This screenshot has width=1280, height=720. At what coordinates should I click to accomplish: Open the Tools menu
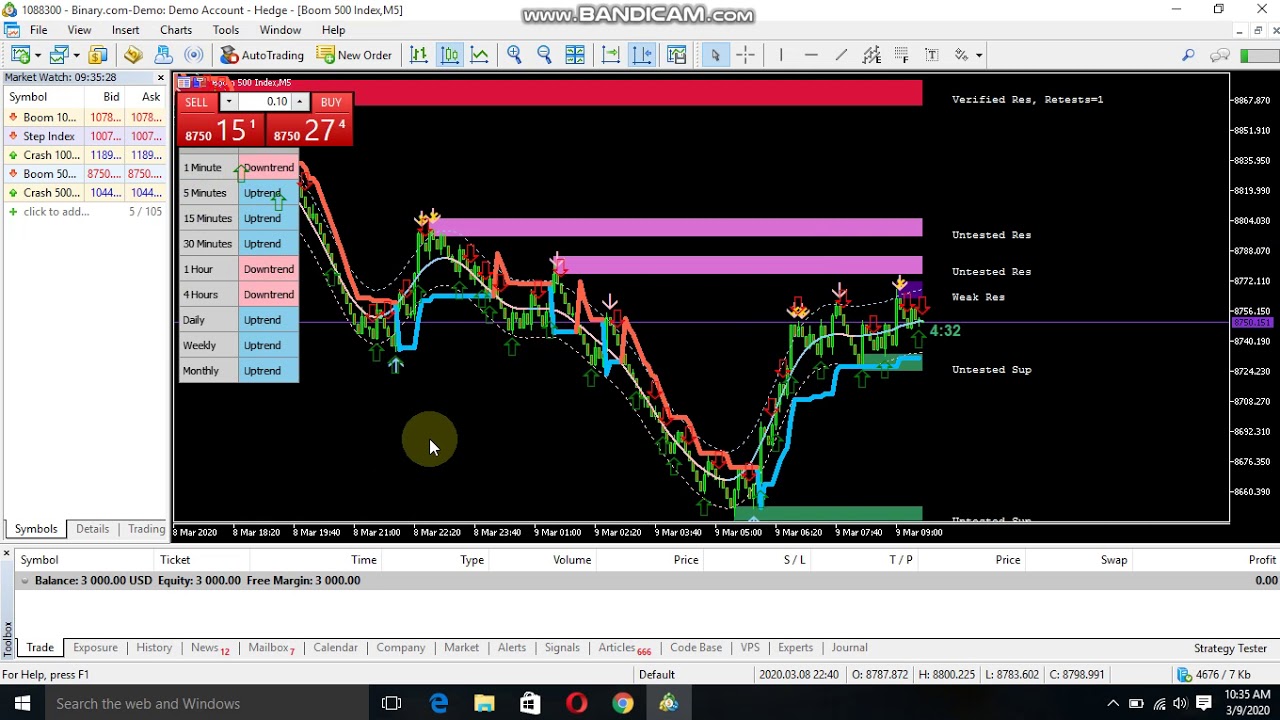(x=226, y=30)
